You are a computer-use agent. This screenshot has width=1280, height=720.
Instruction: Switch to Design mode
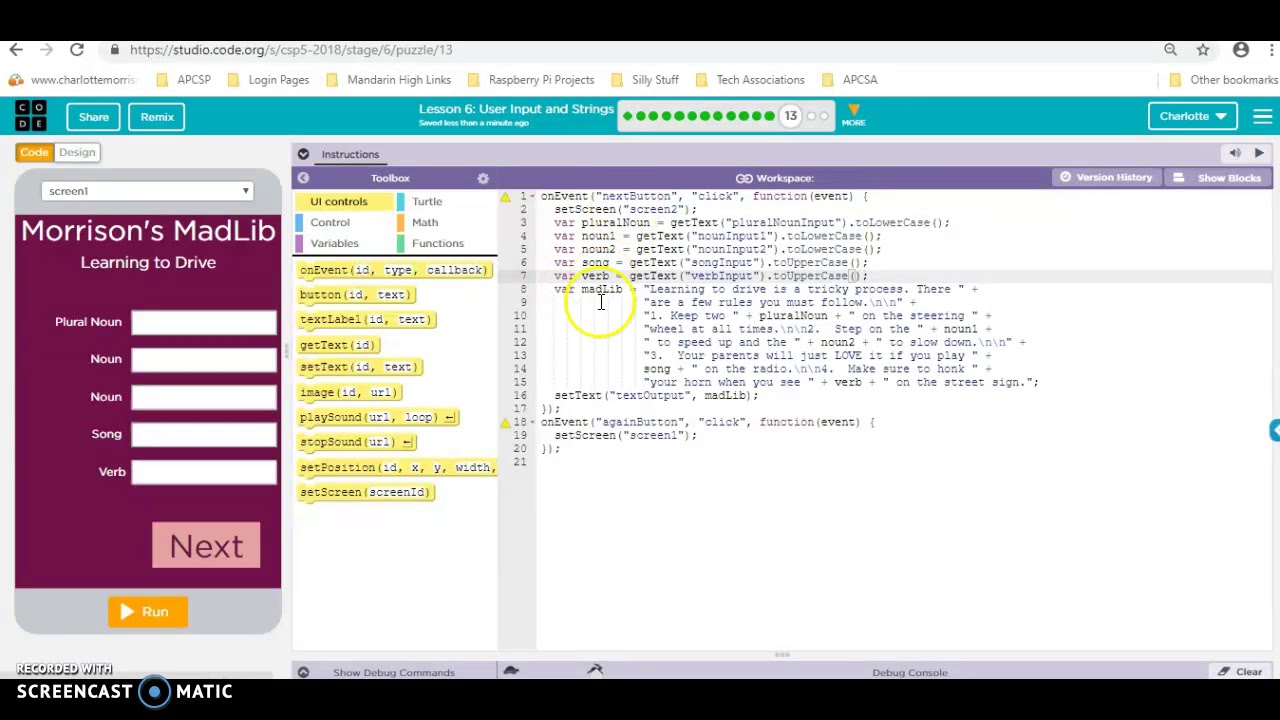point(77,152)
